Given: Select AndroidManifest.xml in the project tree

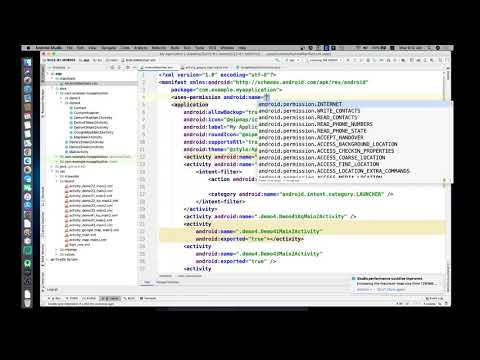Looking at the screenshot, I should tap(81, 83).
